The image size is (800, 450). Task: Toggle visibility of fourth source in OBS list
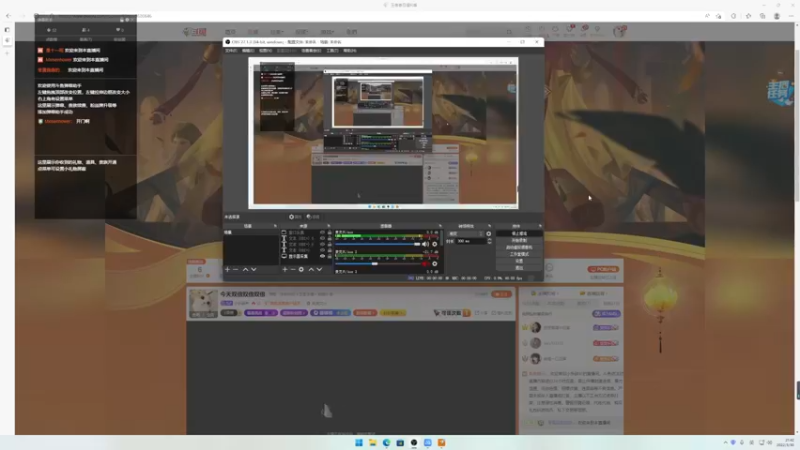coord(322,250)
